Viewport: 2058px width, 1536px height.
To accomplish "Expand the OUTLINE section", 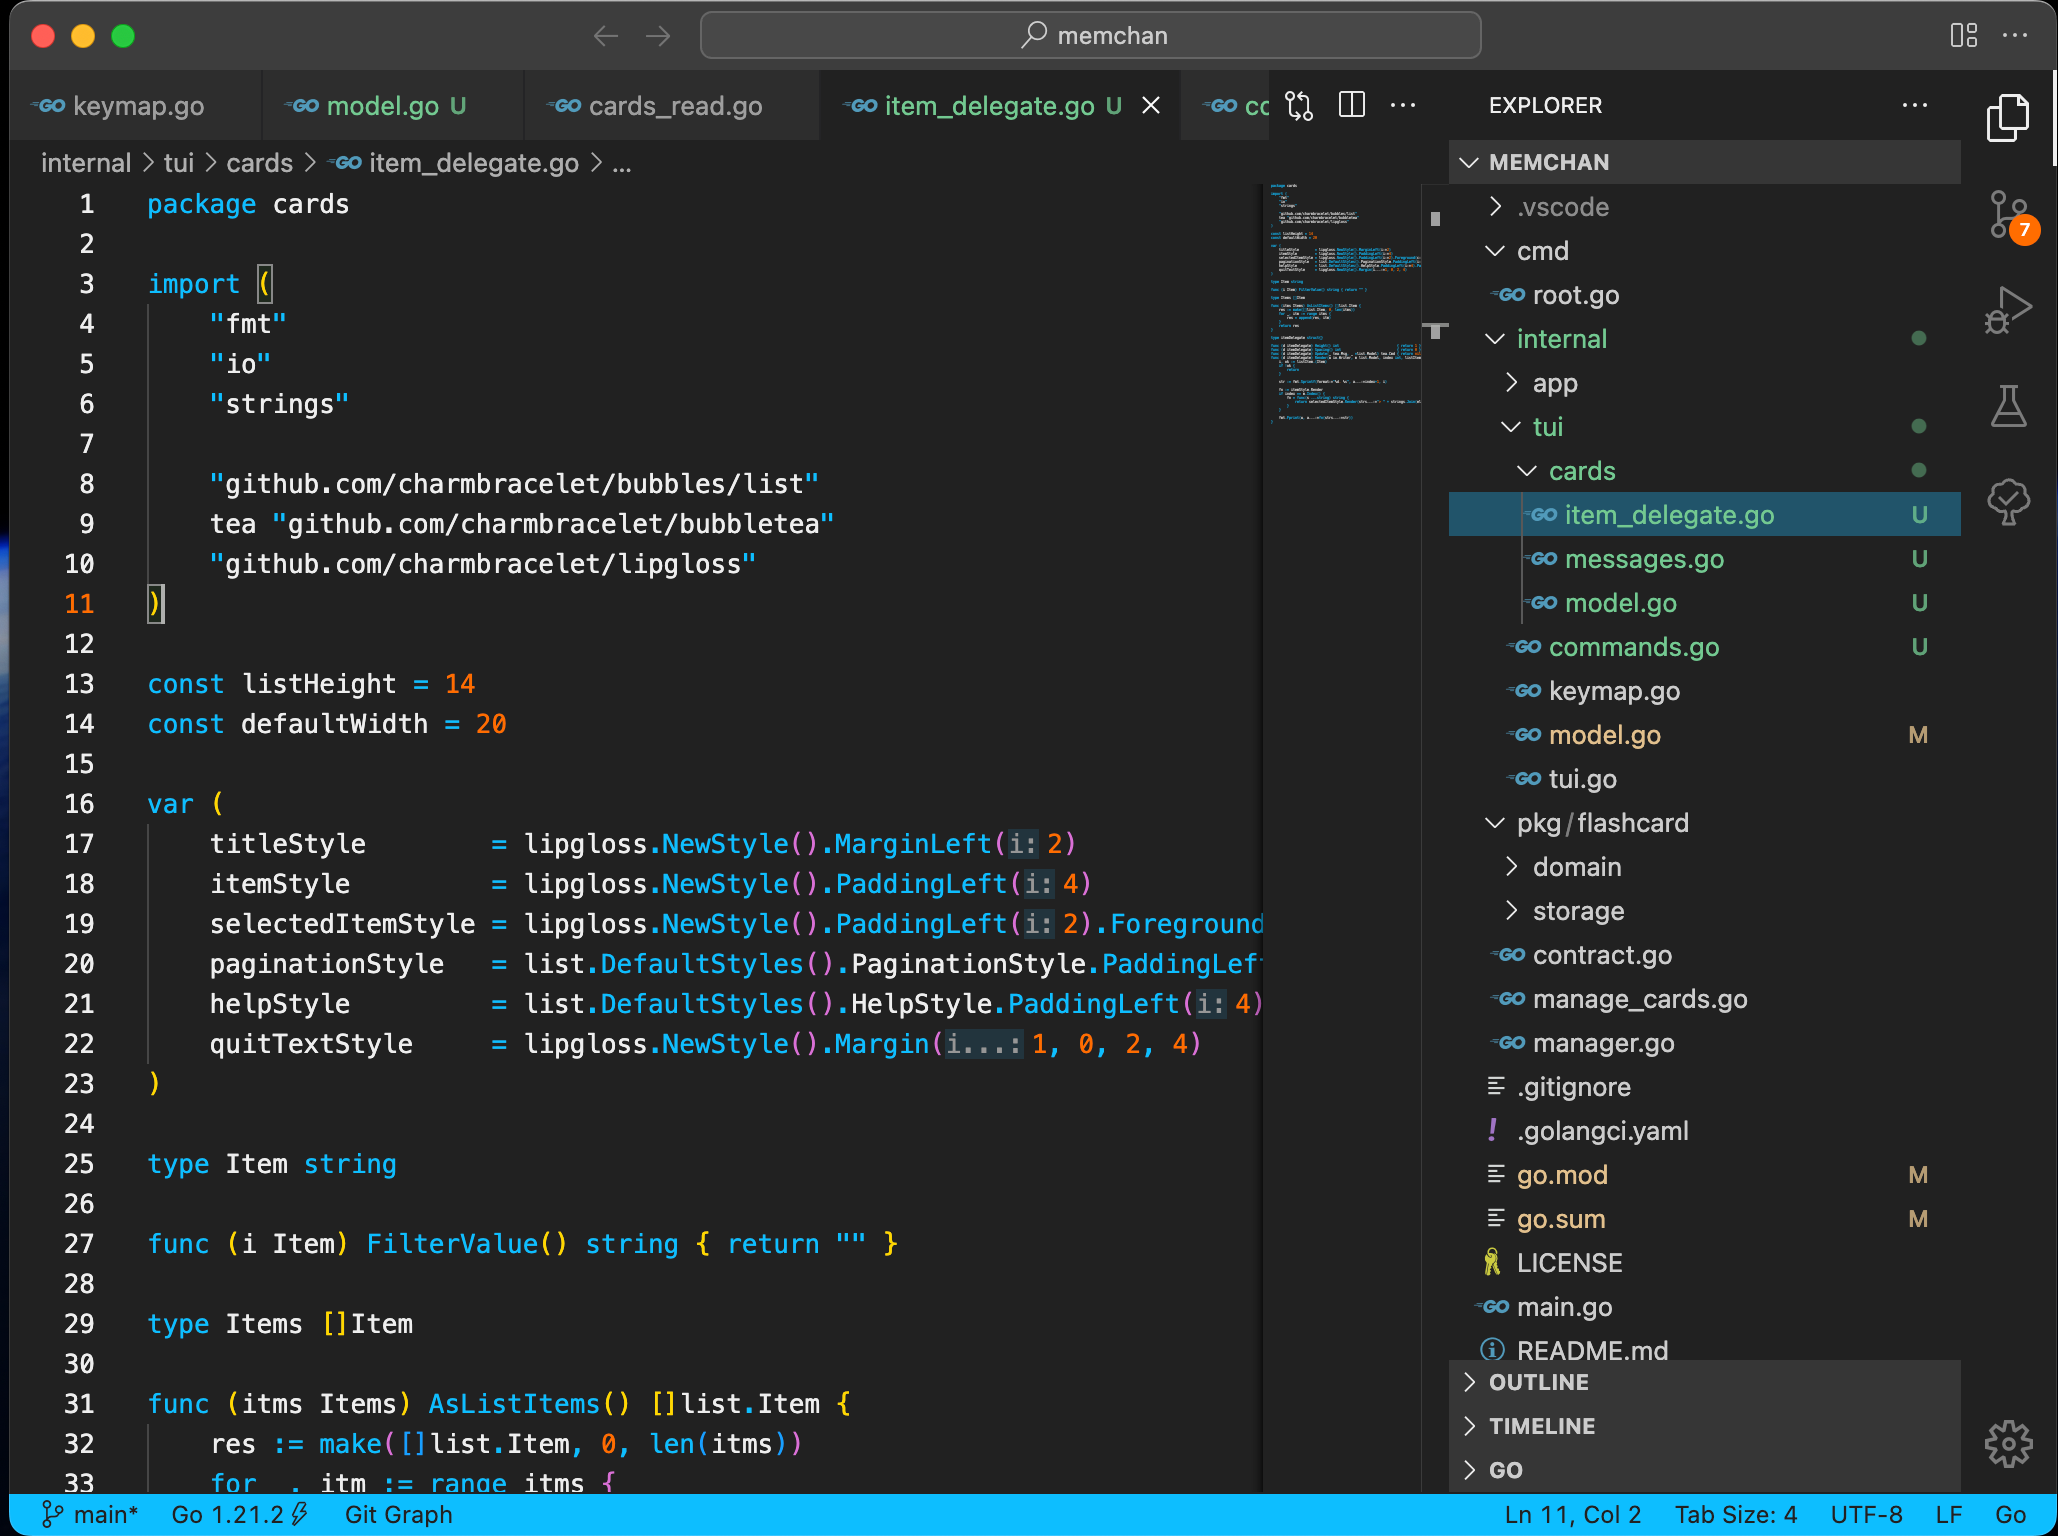I will (x=1538, y=1382).
